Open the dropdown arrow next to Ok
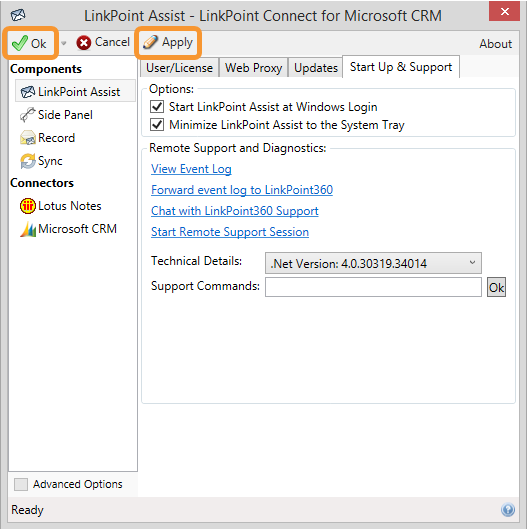The image size is (527, 529). tap(63, 43)
